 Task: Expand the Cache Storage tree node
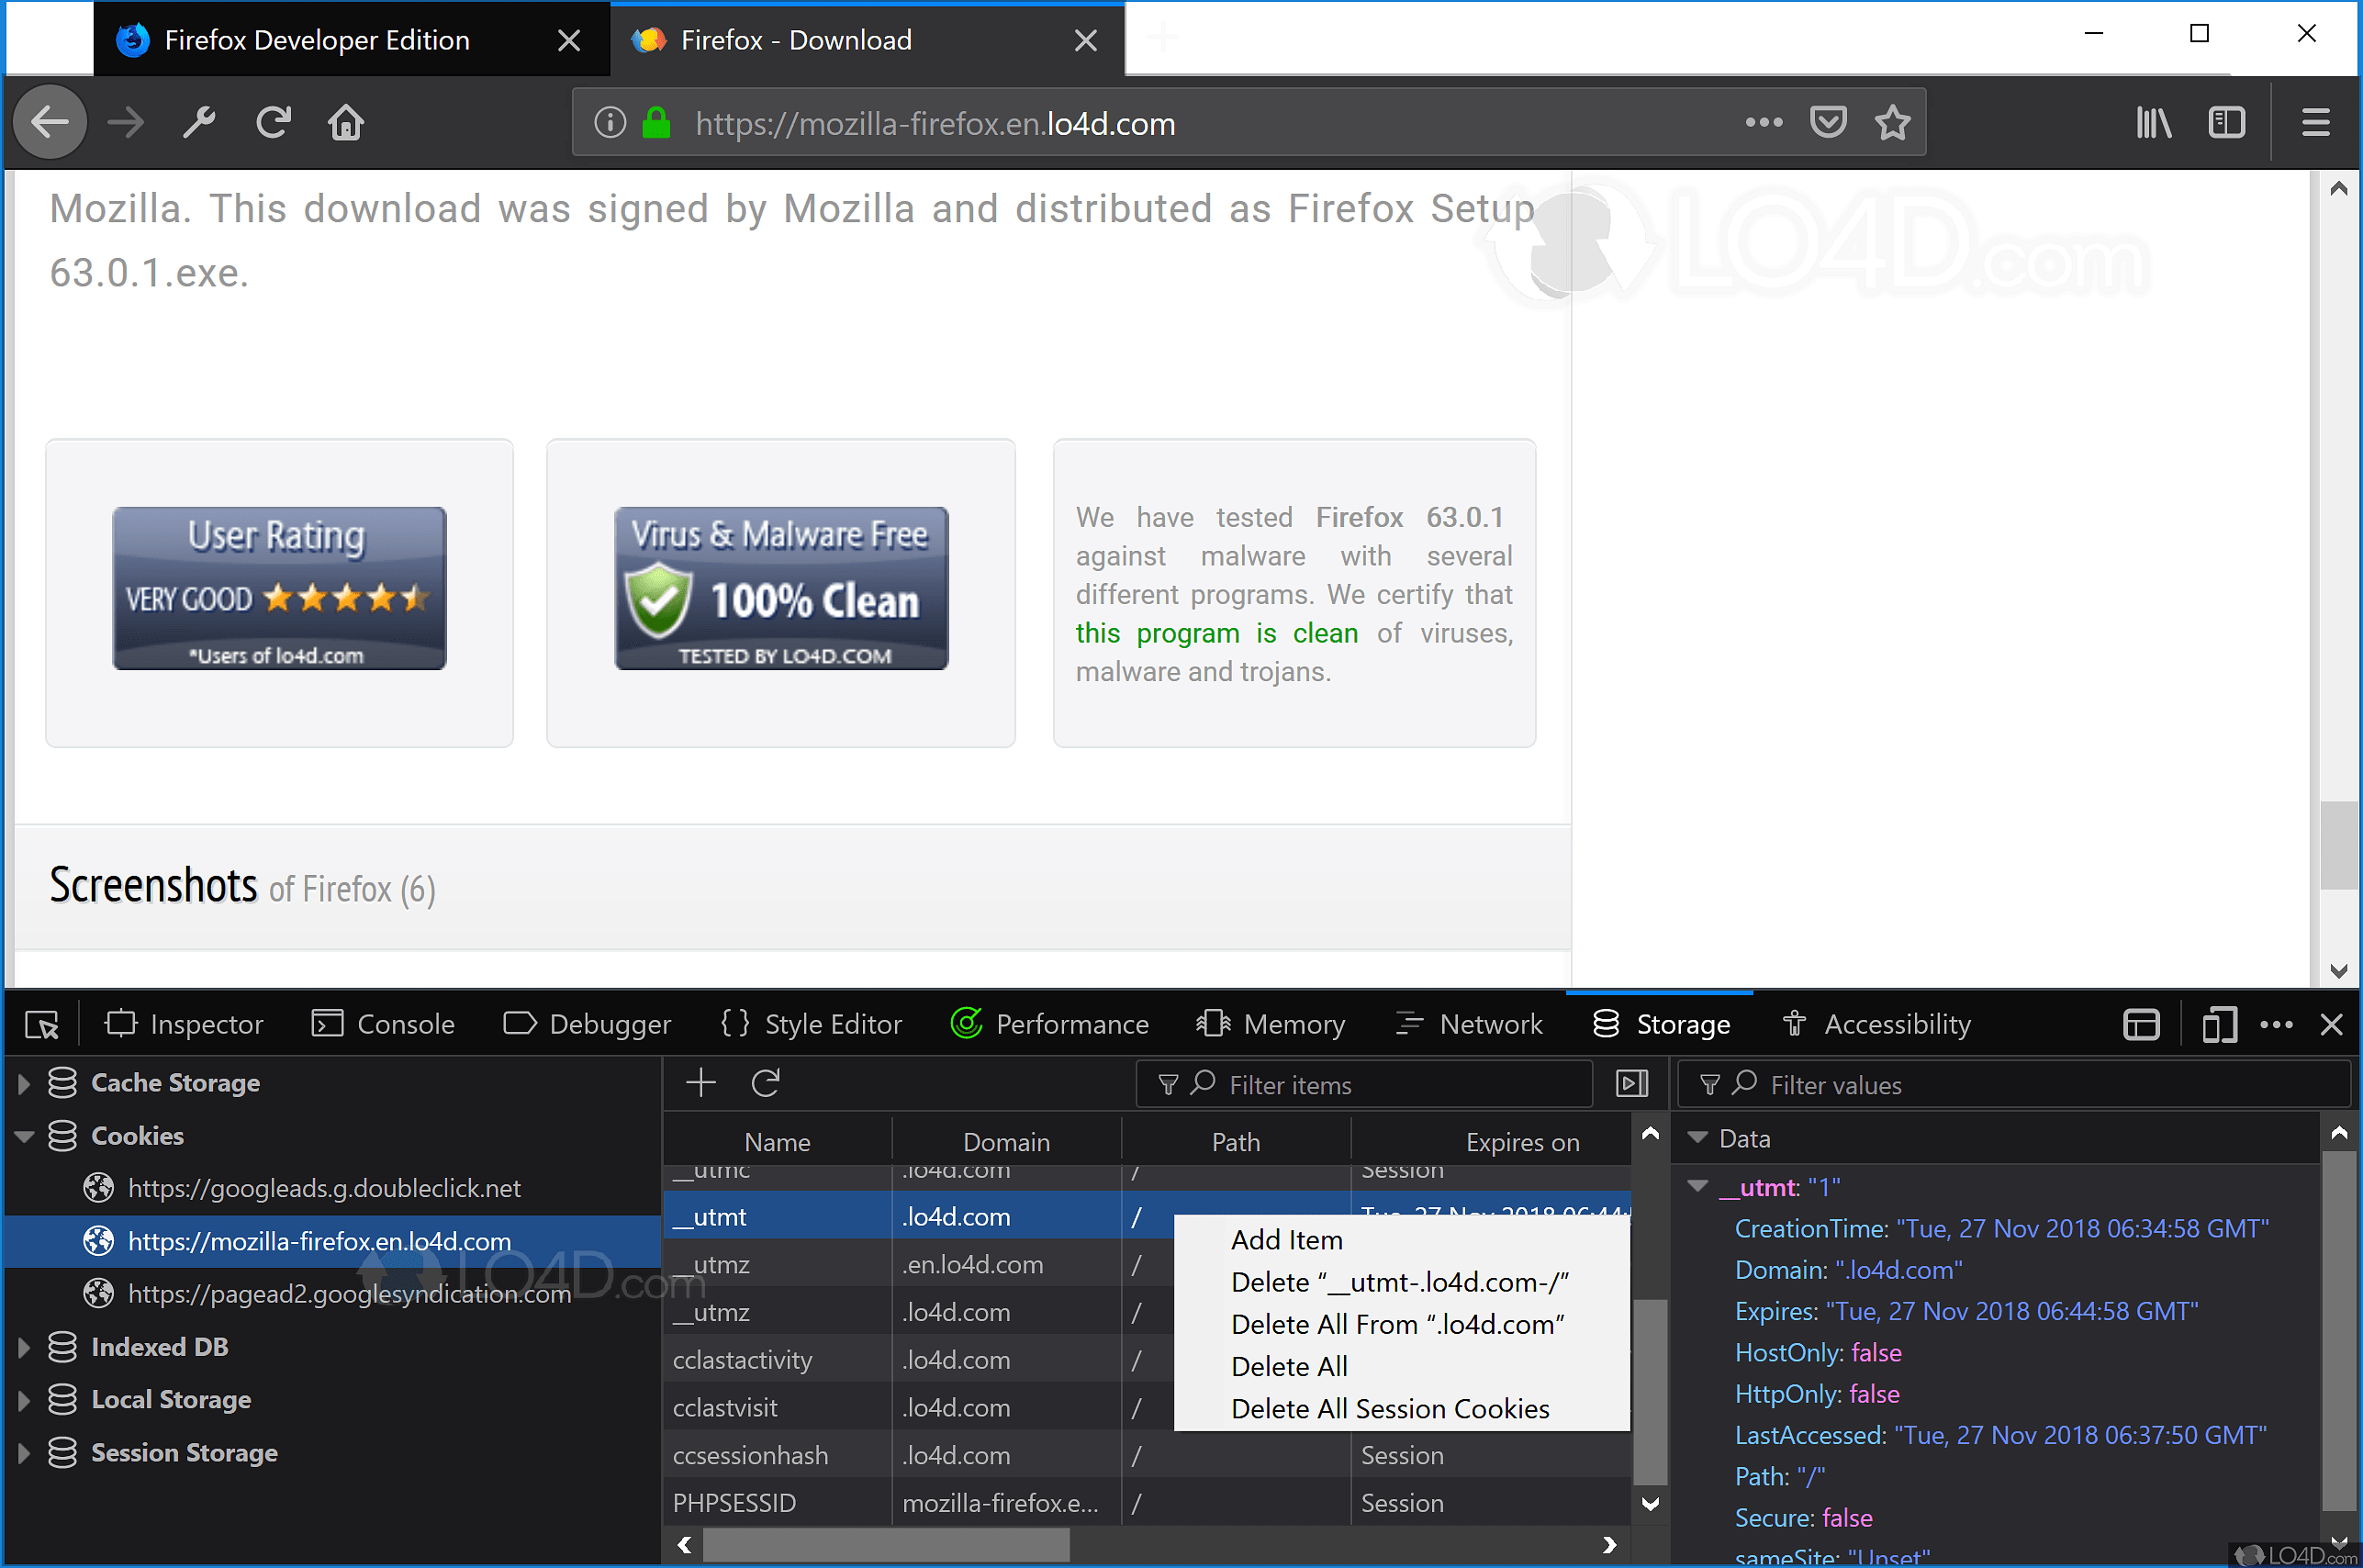[24, 1083]
